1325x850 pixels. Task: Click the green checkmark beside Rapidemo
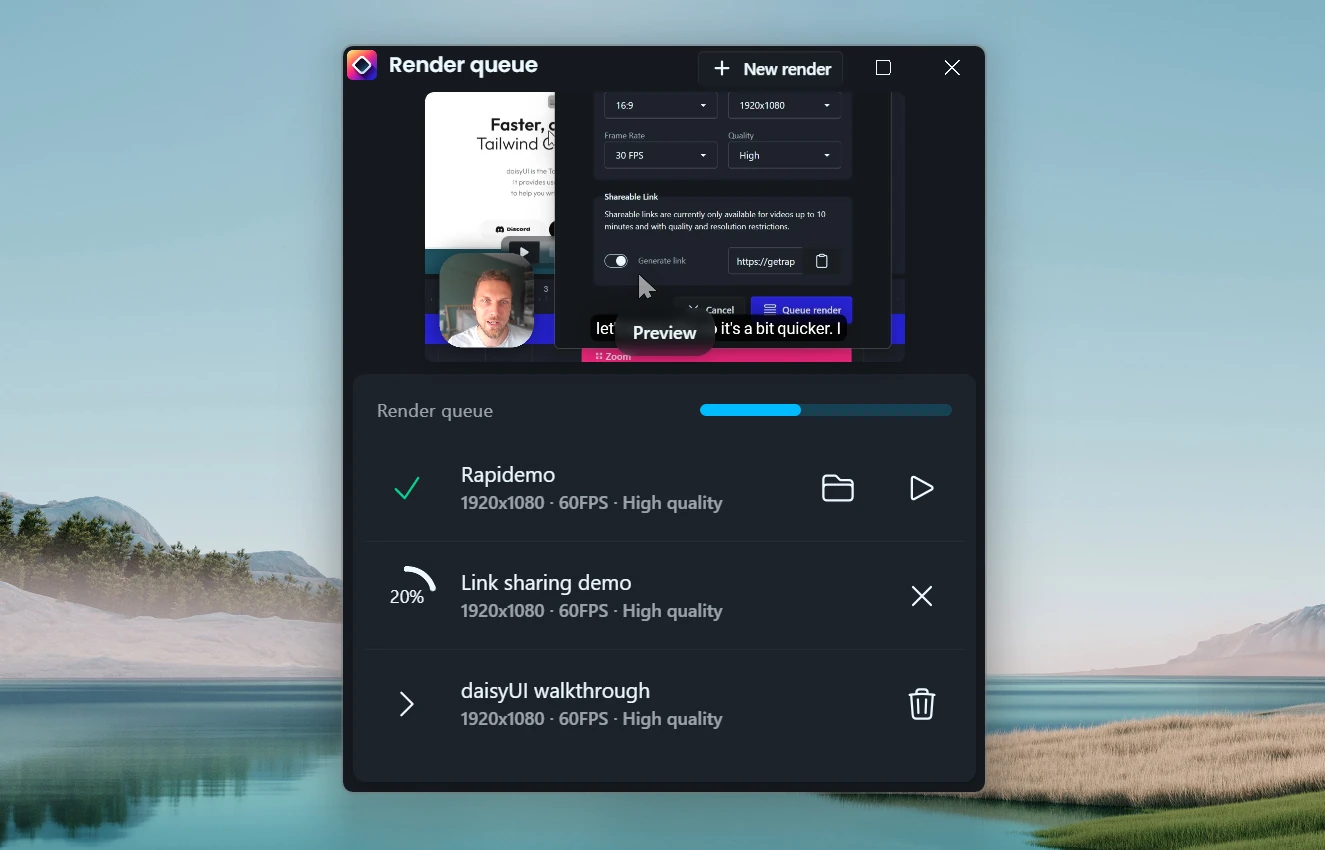407,488
